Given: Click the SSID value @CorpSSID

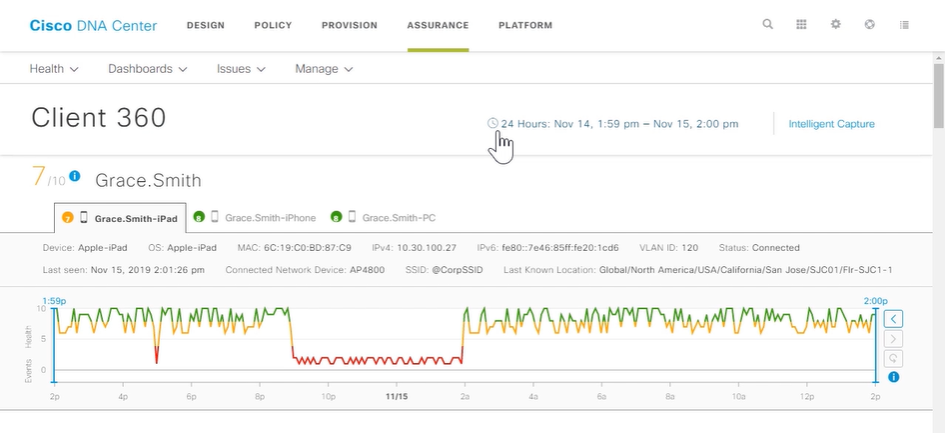Looking at the screenshot, I should pos(457,270).
